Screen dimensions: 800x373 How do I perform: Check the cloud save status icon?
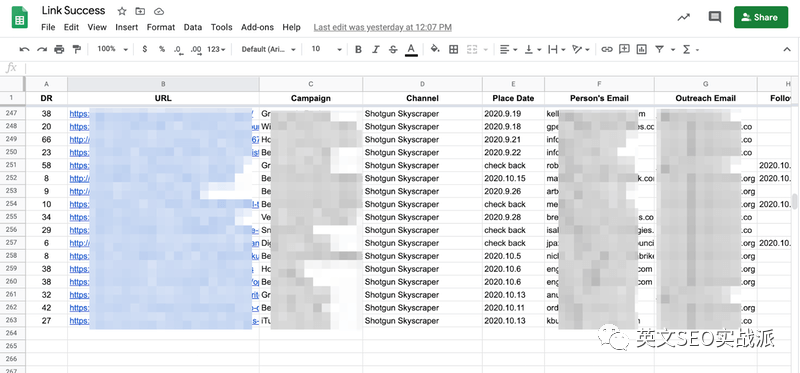tap(159, 11)
